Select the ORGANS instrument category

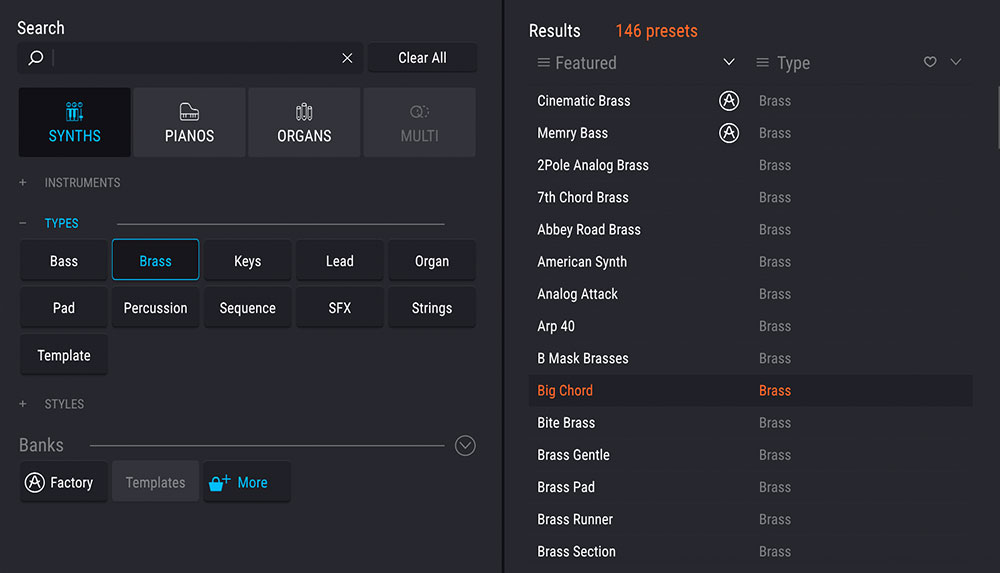click(x=304, y=123)
